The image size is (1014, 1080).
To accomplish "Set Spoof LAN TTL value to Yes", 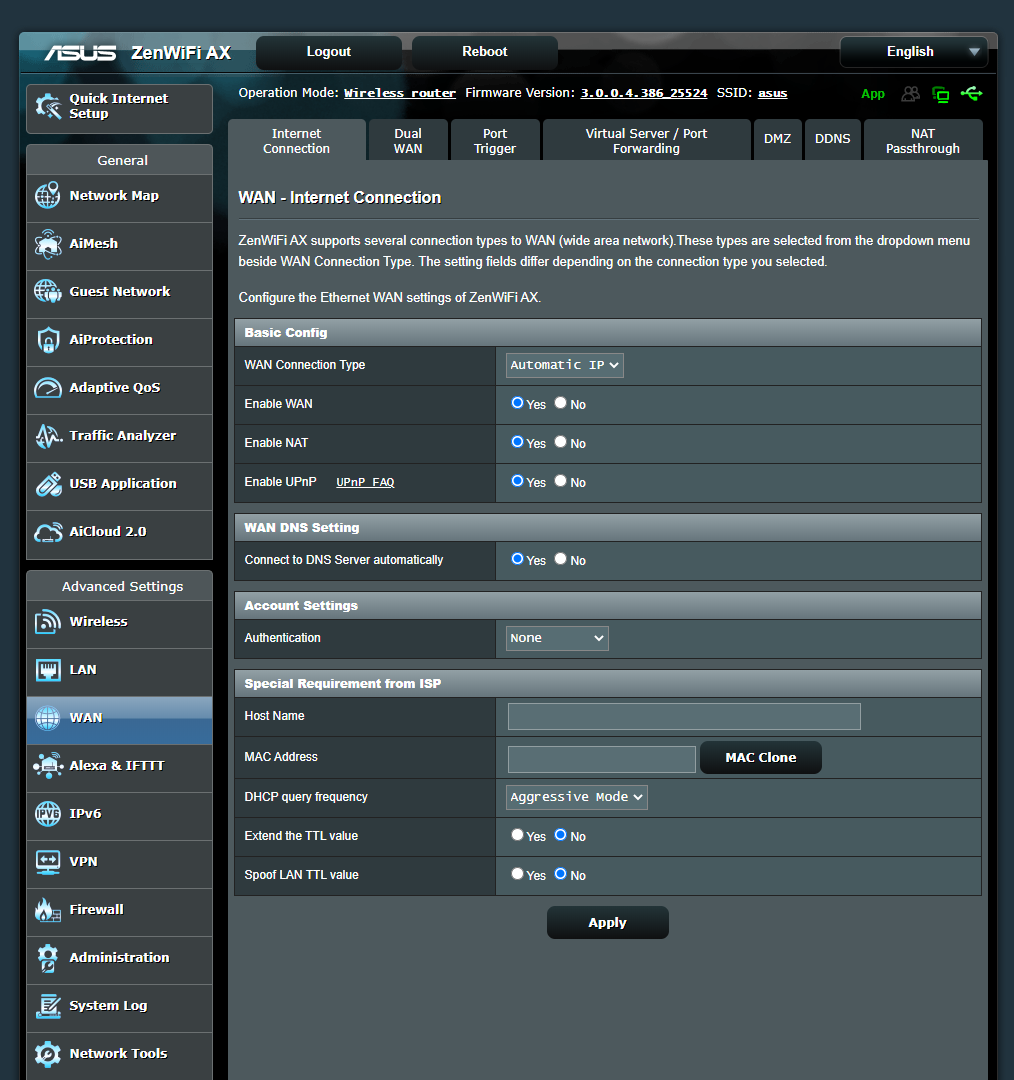I will pyautogui.click(x=517, y=874).
